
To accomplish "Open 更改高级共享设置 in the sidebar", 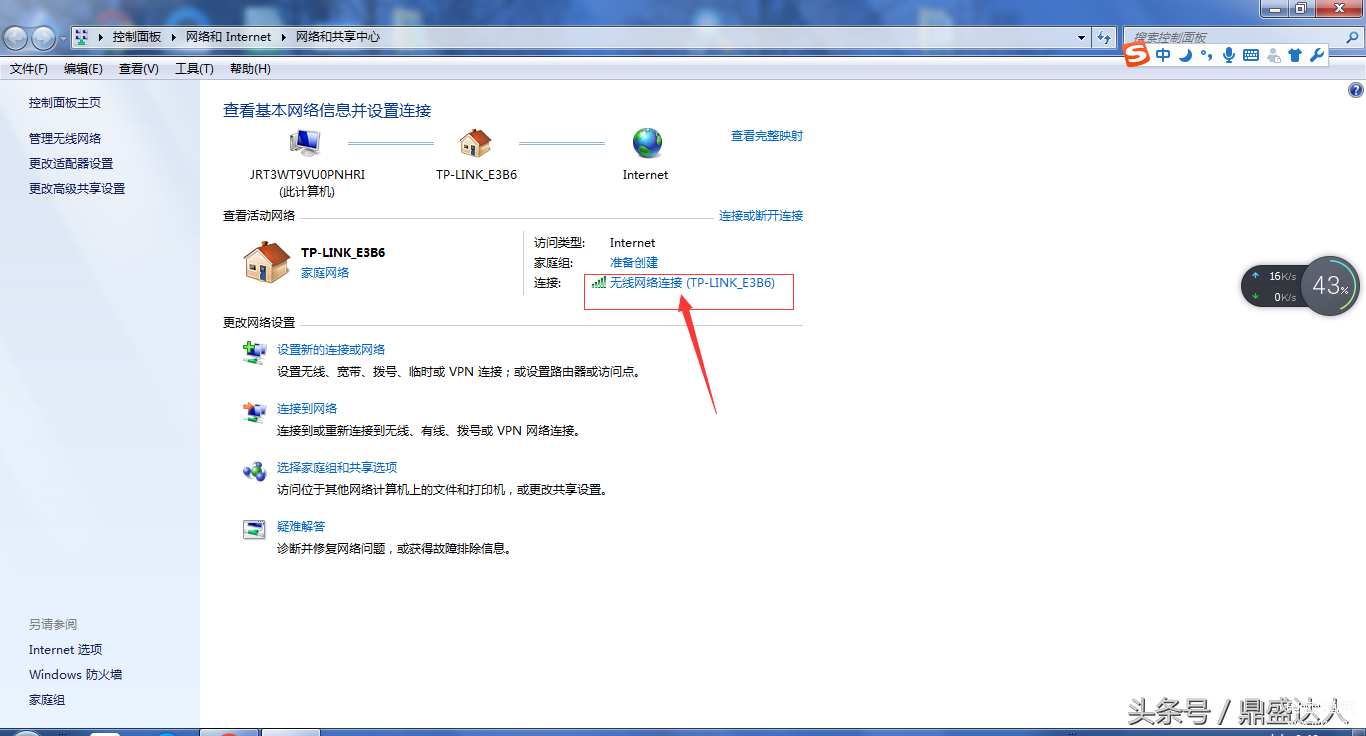I will click(77, 189).
